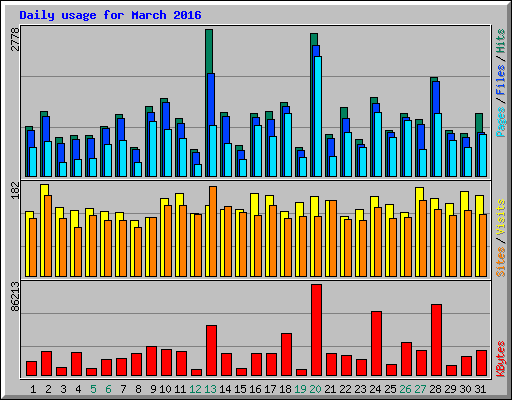Click day 24 on the x-axis

[x=375, y=389]
